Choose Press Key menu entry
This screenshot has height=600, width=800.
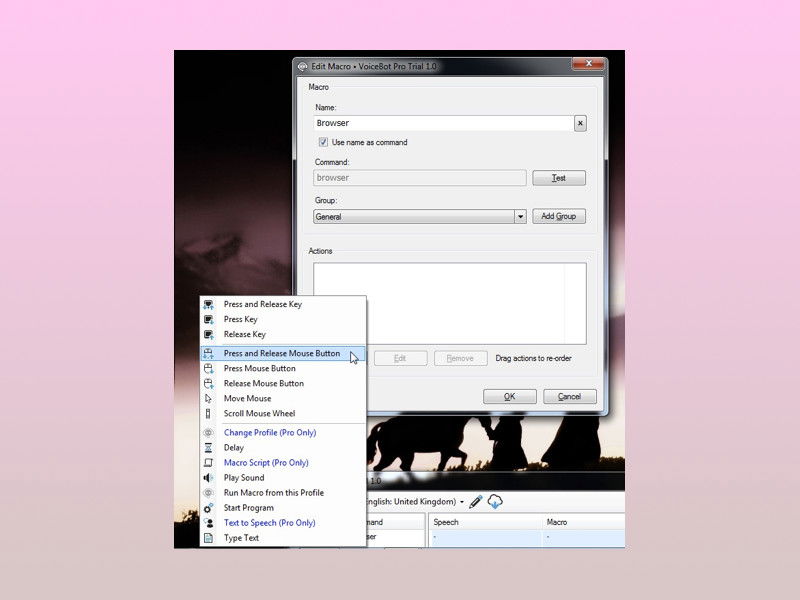click(x=283, y=319)
